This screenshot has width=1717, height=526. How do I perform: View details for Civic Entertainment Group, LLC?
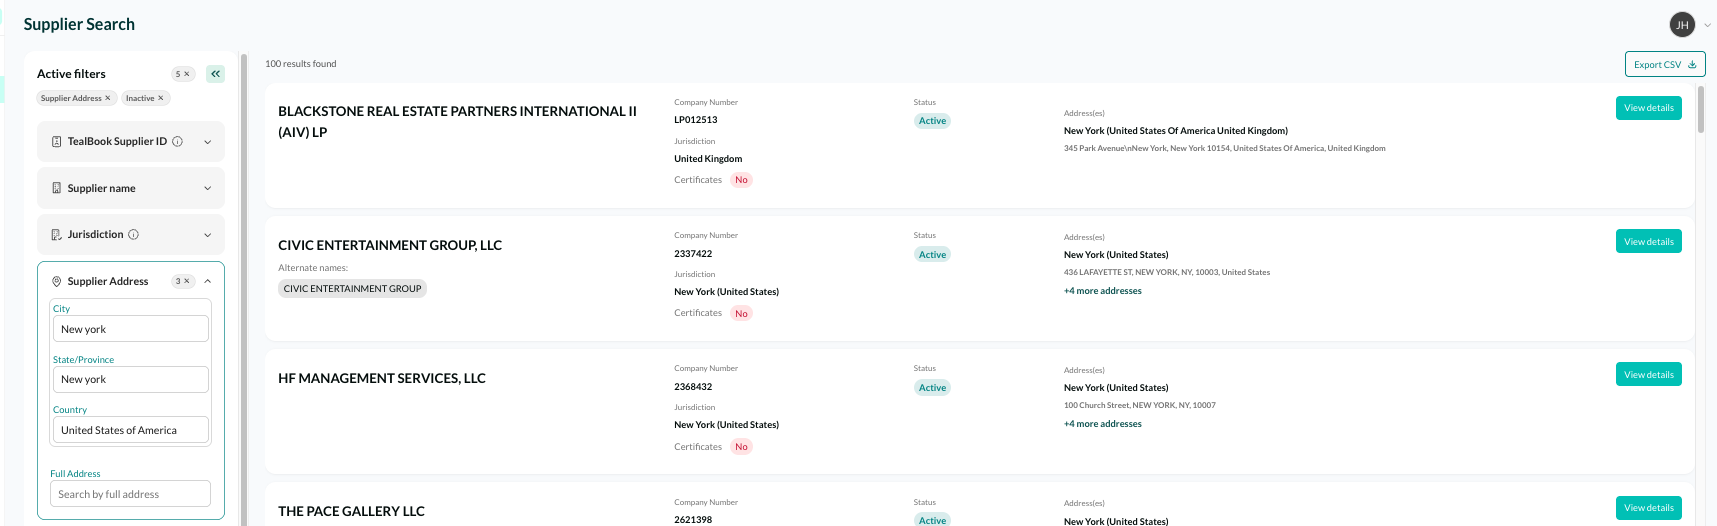[1648, 242]
